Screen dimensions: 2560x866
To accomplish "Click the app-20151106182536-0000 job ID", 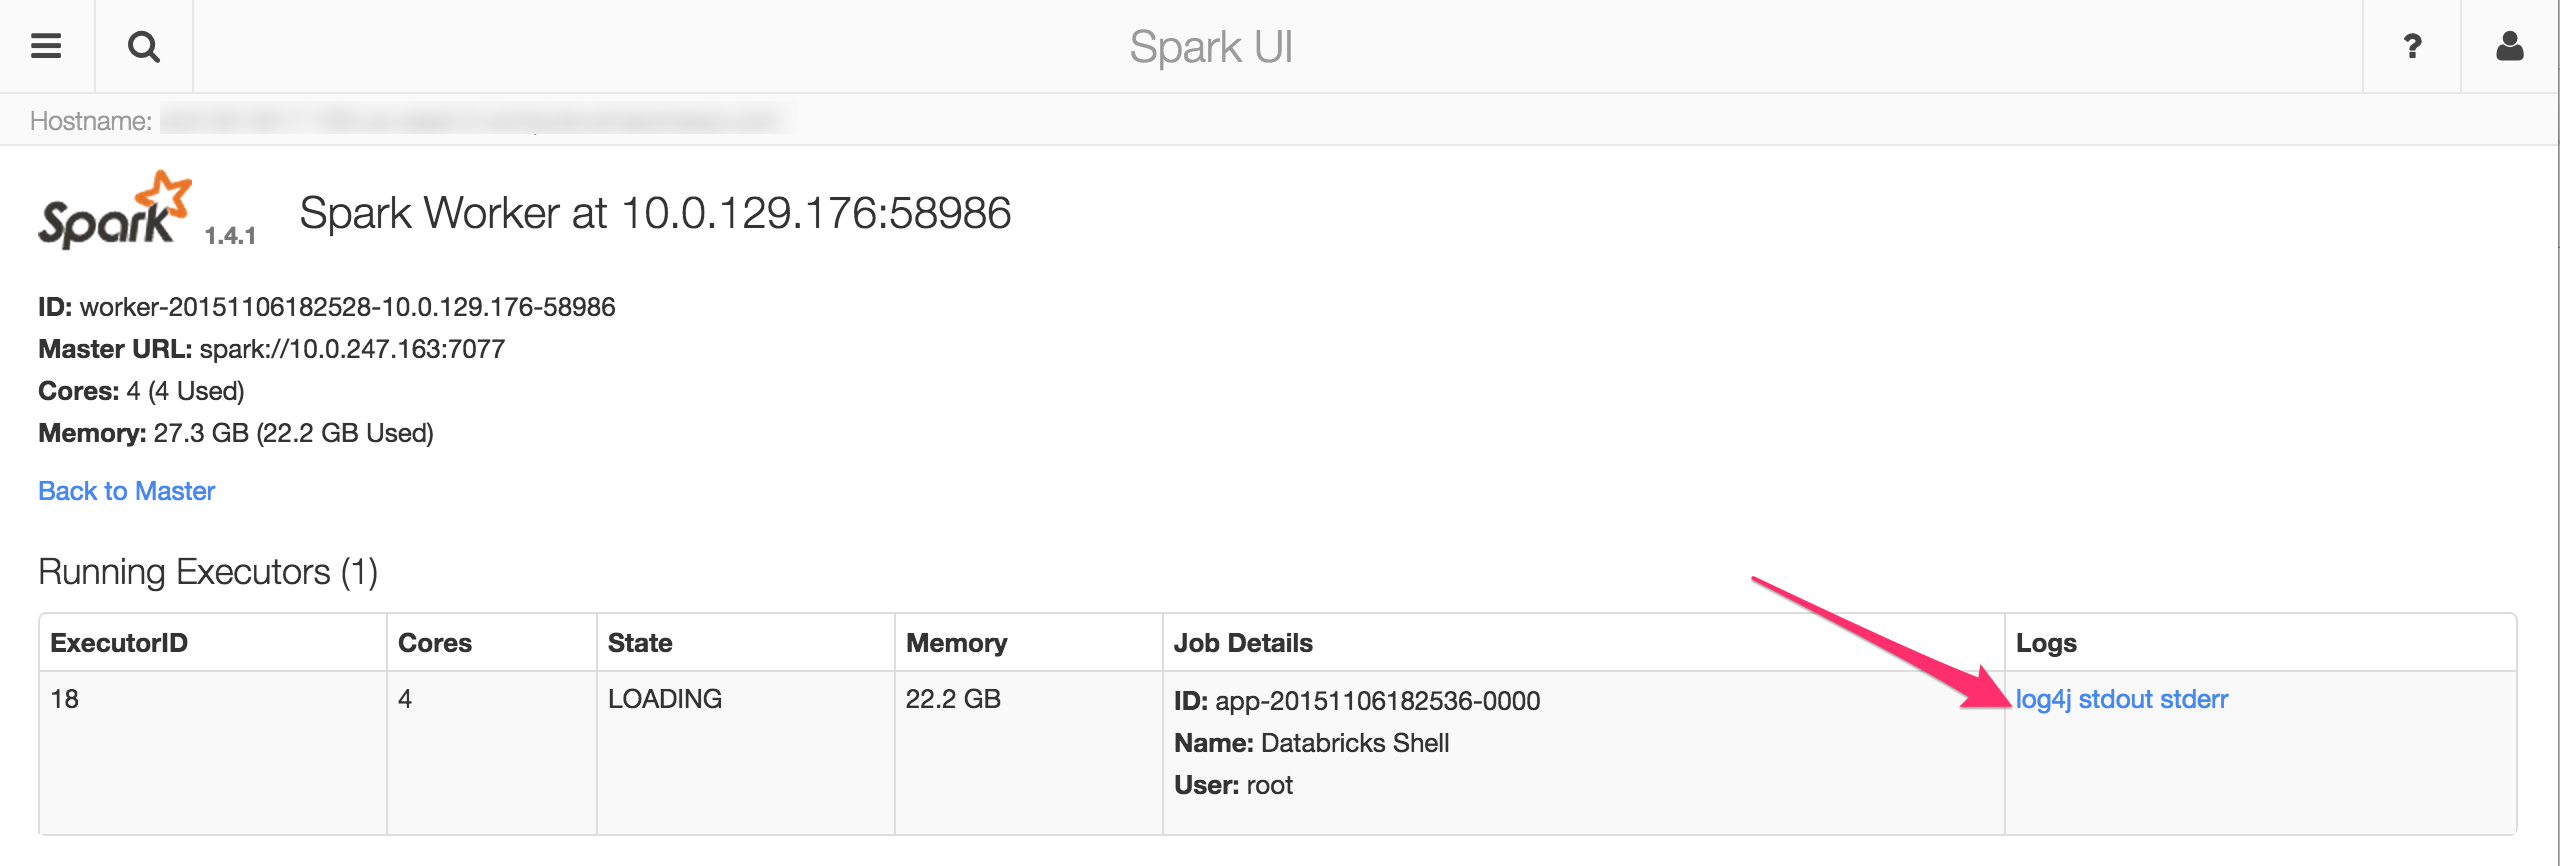I will [x=1377, y=701].
